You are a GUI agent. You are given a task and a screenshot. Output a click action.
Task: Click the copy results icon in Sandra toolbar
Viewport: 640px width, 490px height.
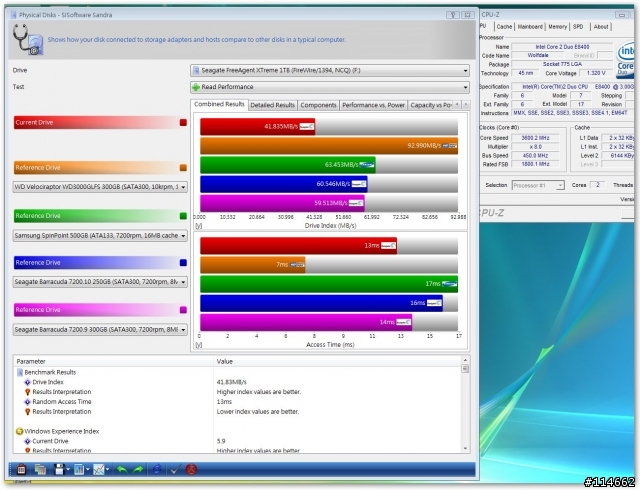click(x=40, y=470)
